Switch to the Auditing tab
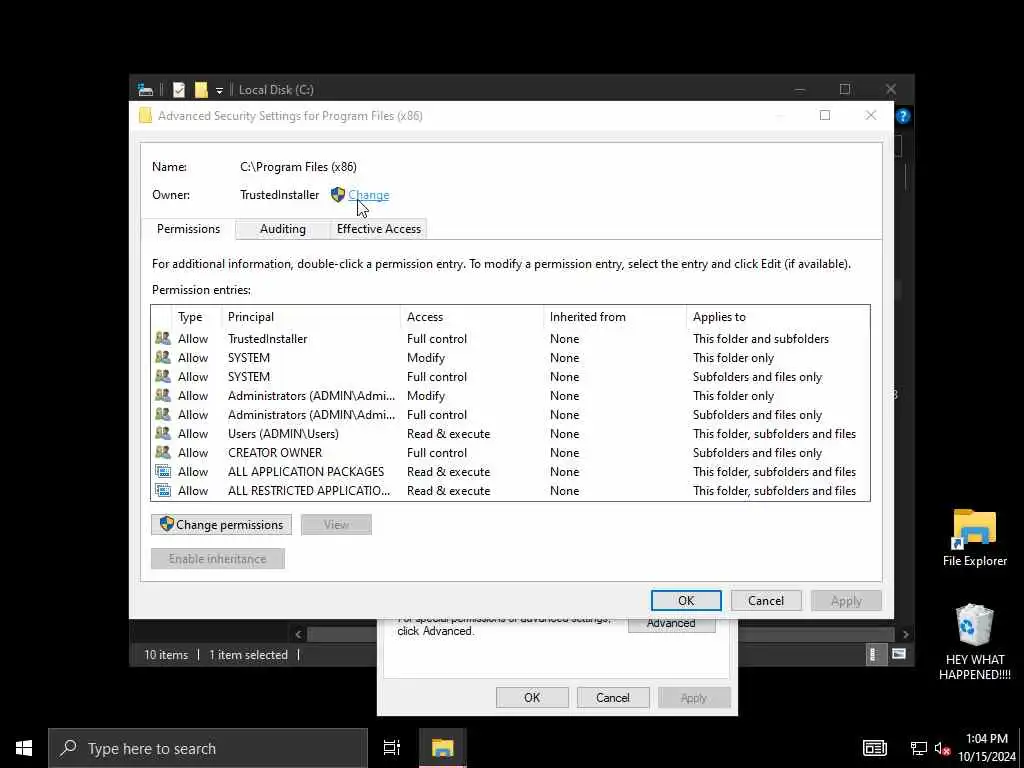This screenshot has height=768, width=1024. (282, 229)
